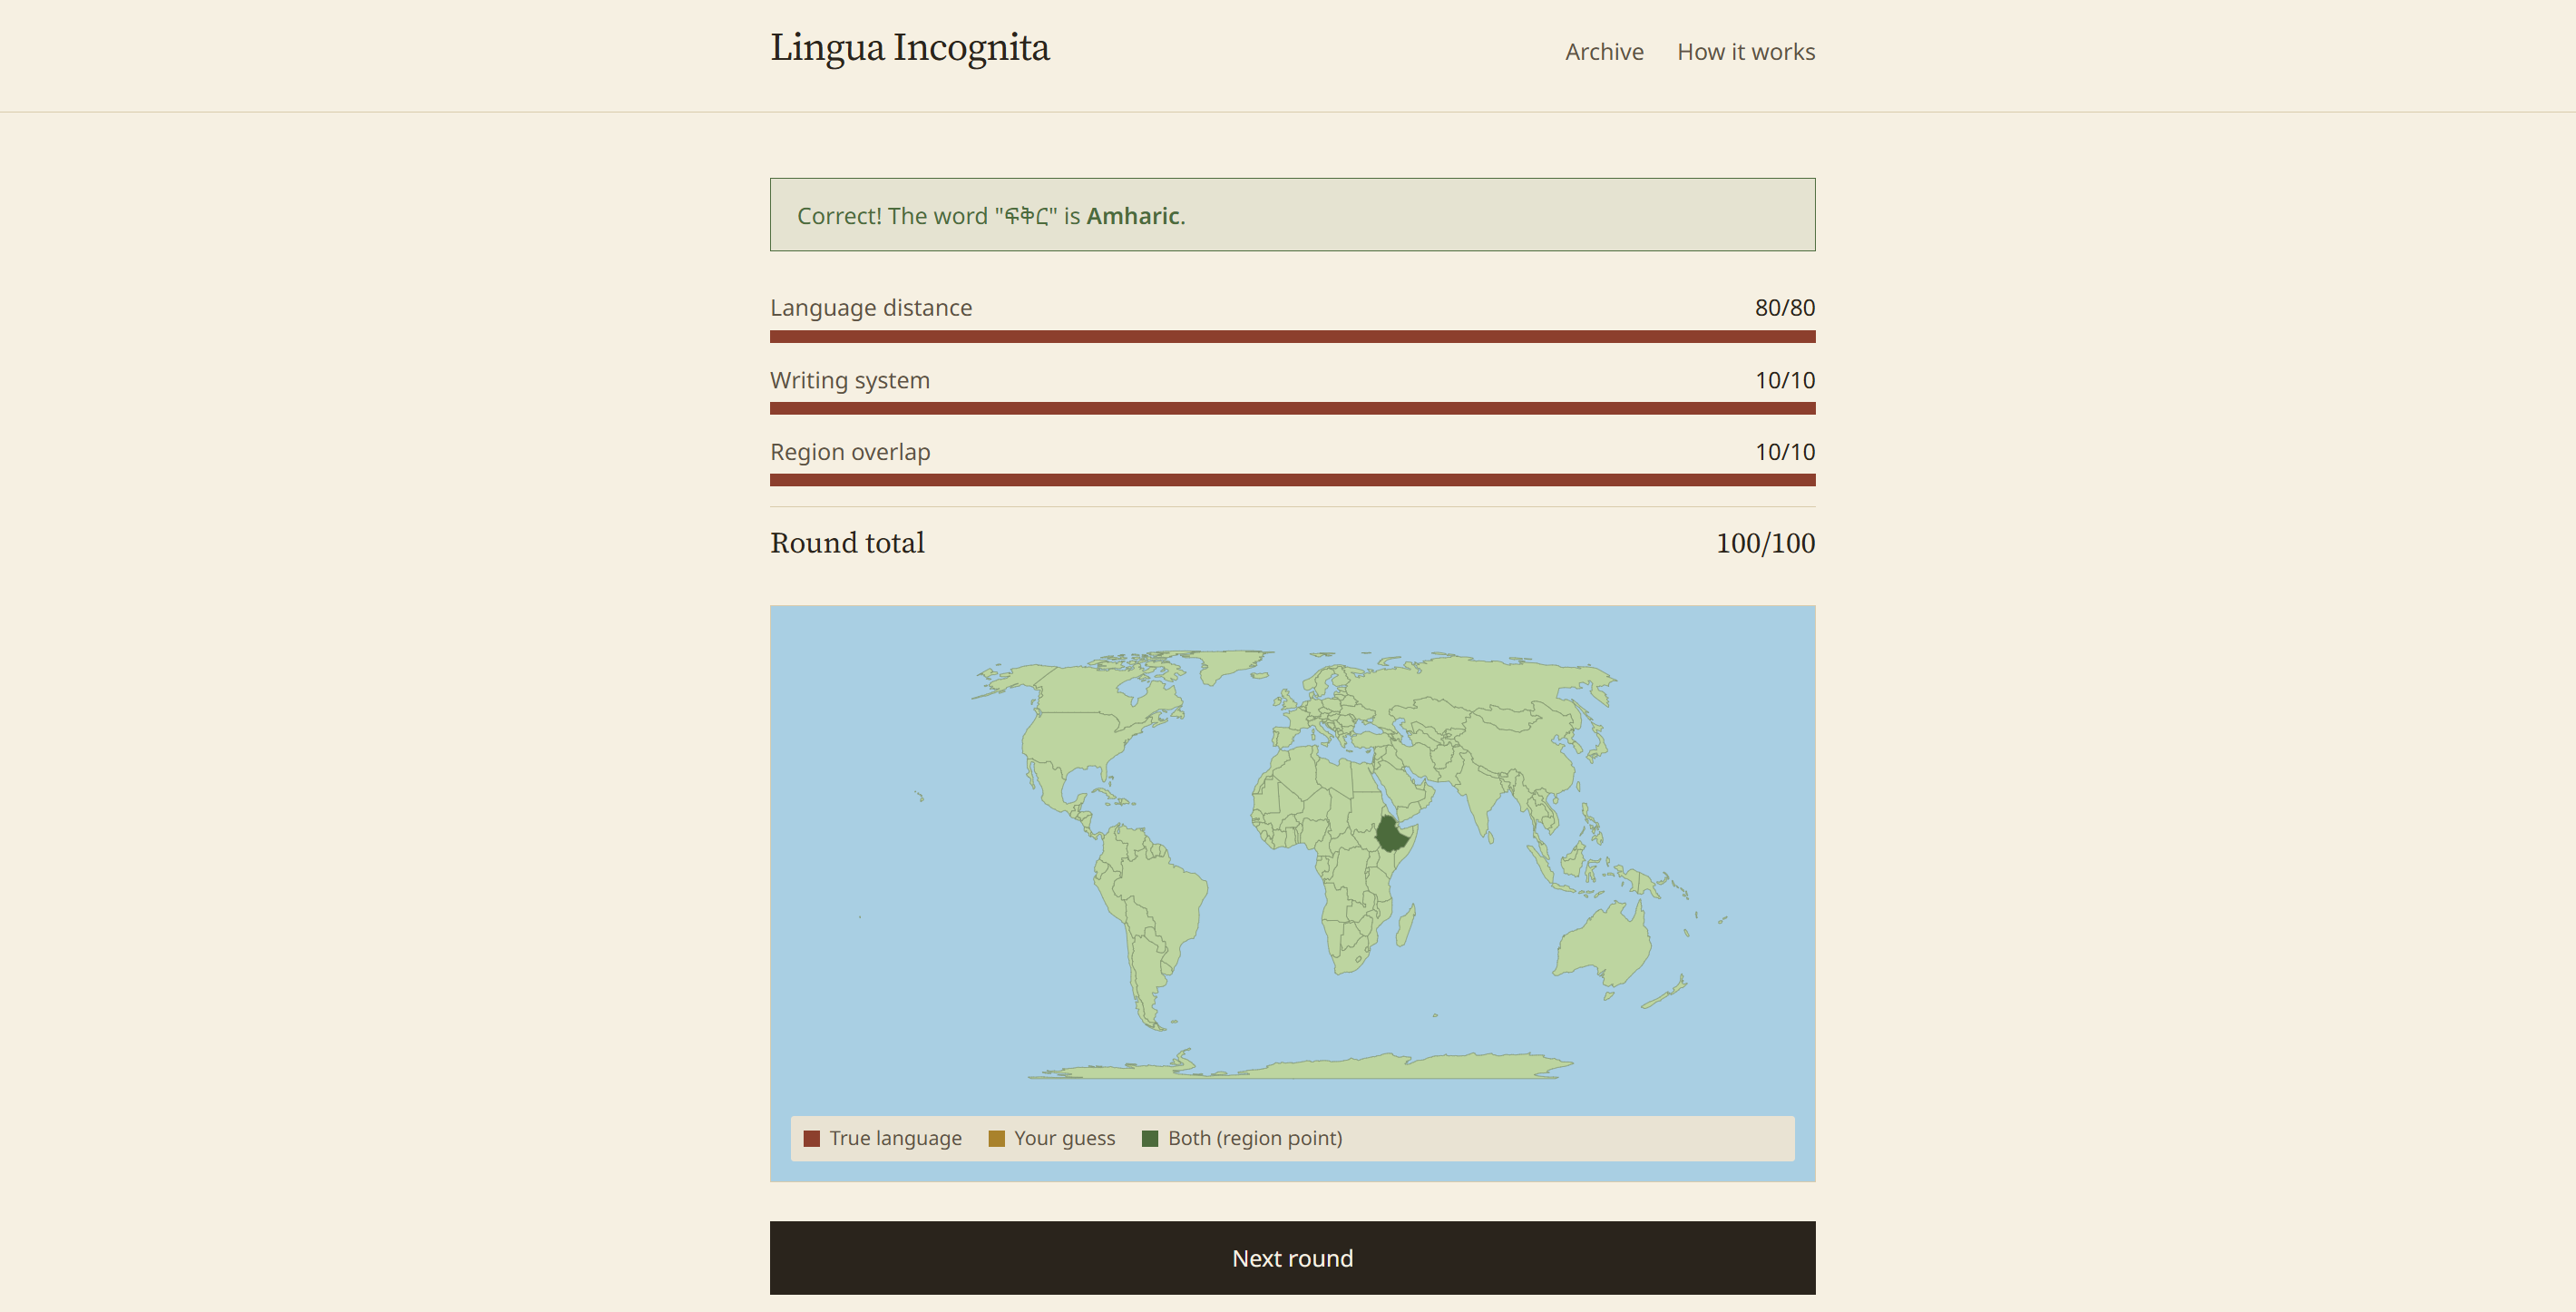Click the "Region overlap" label
The width and height of the screenshot is (2576, 1312).
[x=850, y=452]
